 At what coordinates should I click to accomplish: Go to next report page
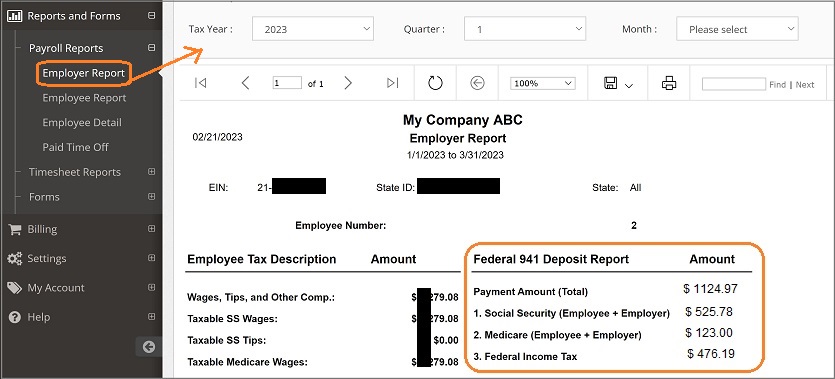348,83
